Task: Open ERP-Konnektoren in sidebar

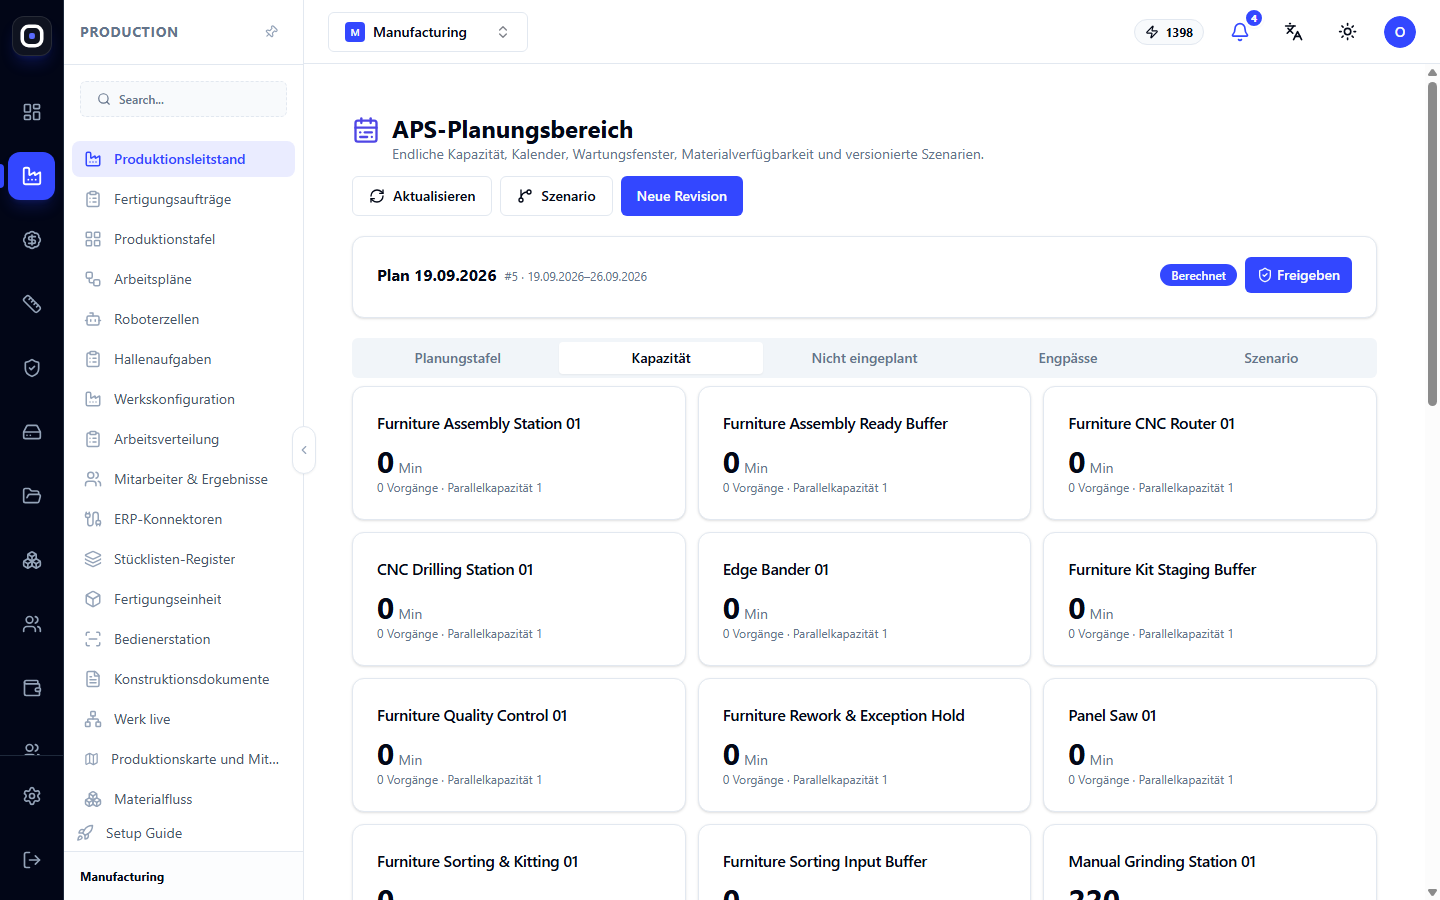Action: (183, 519)
